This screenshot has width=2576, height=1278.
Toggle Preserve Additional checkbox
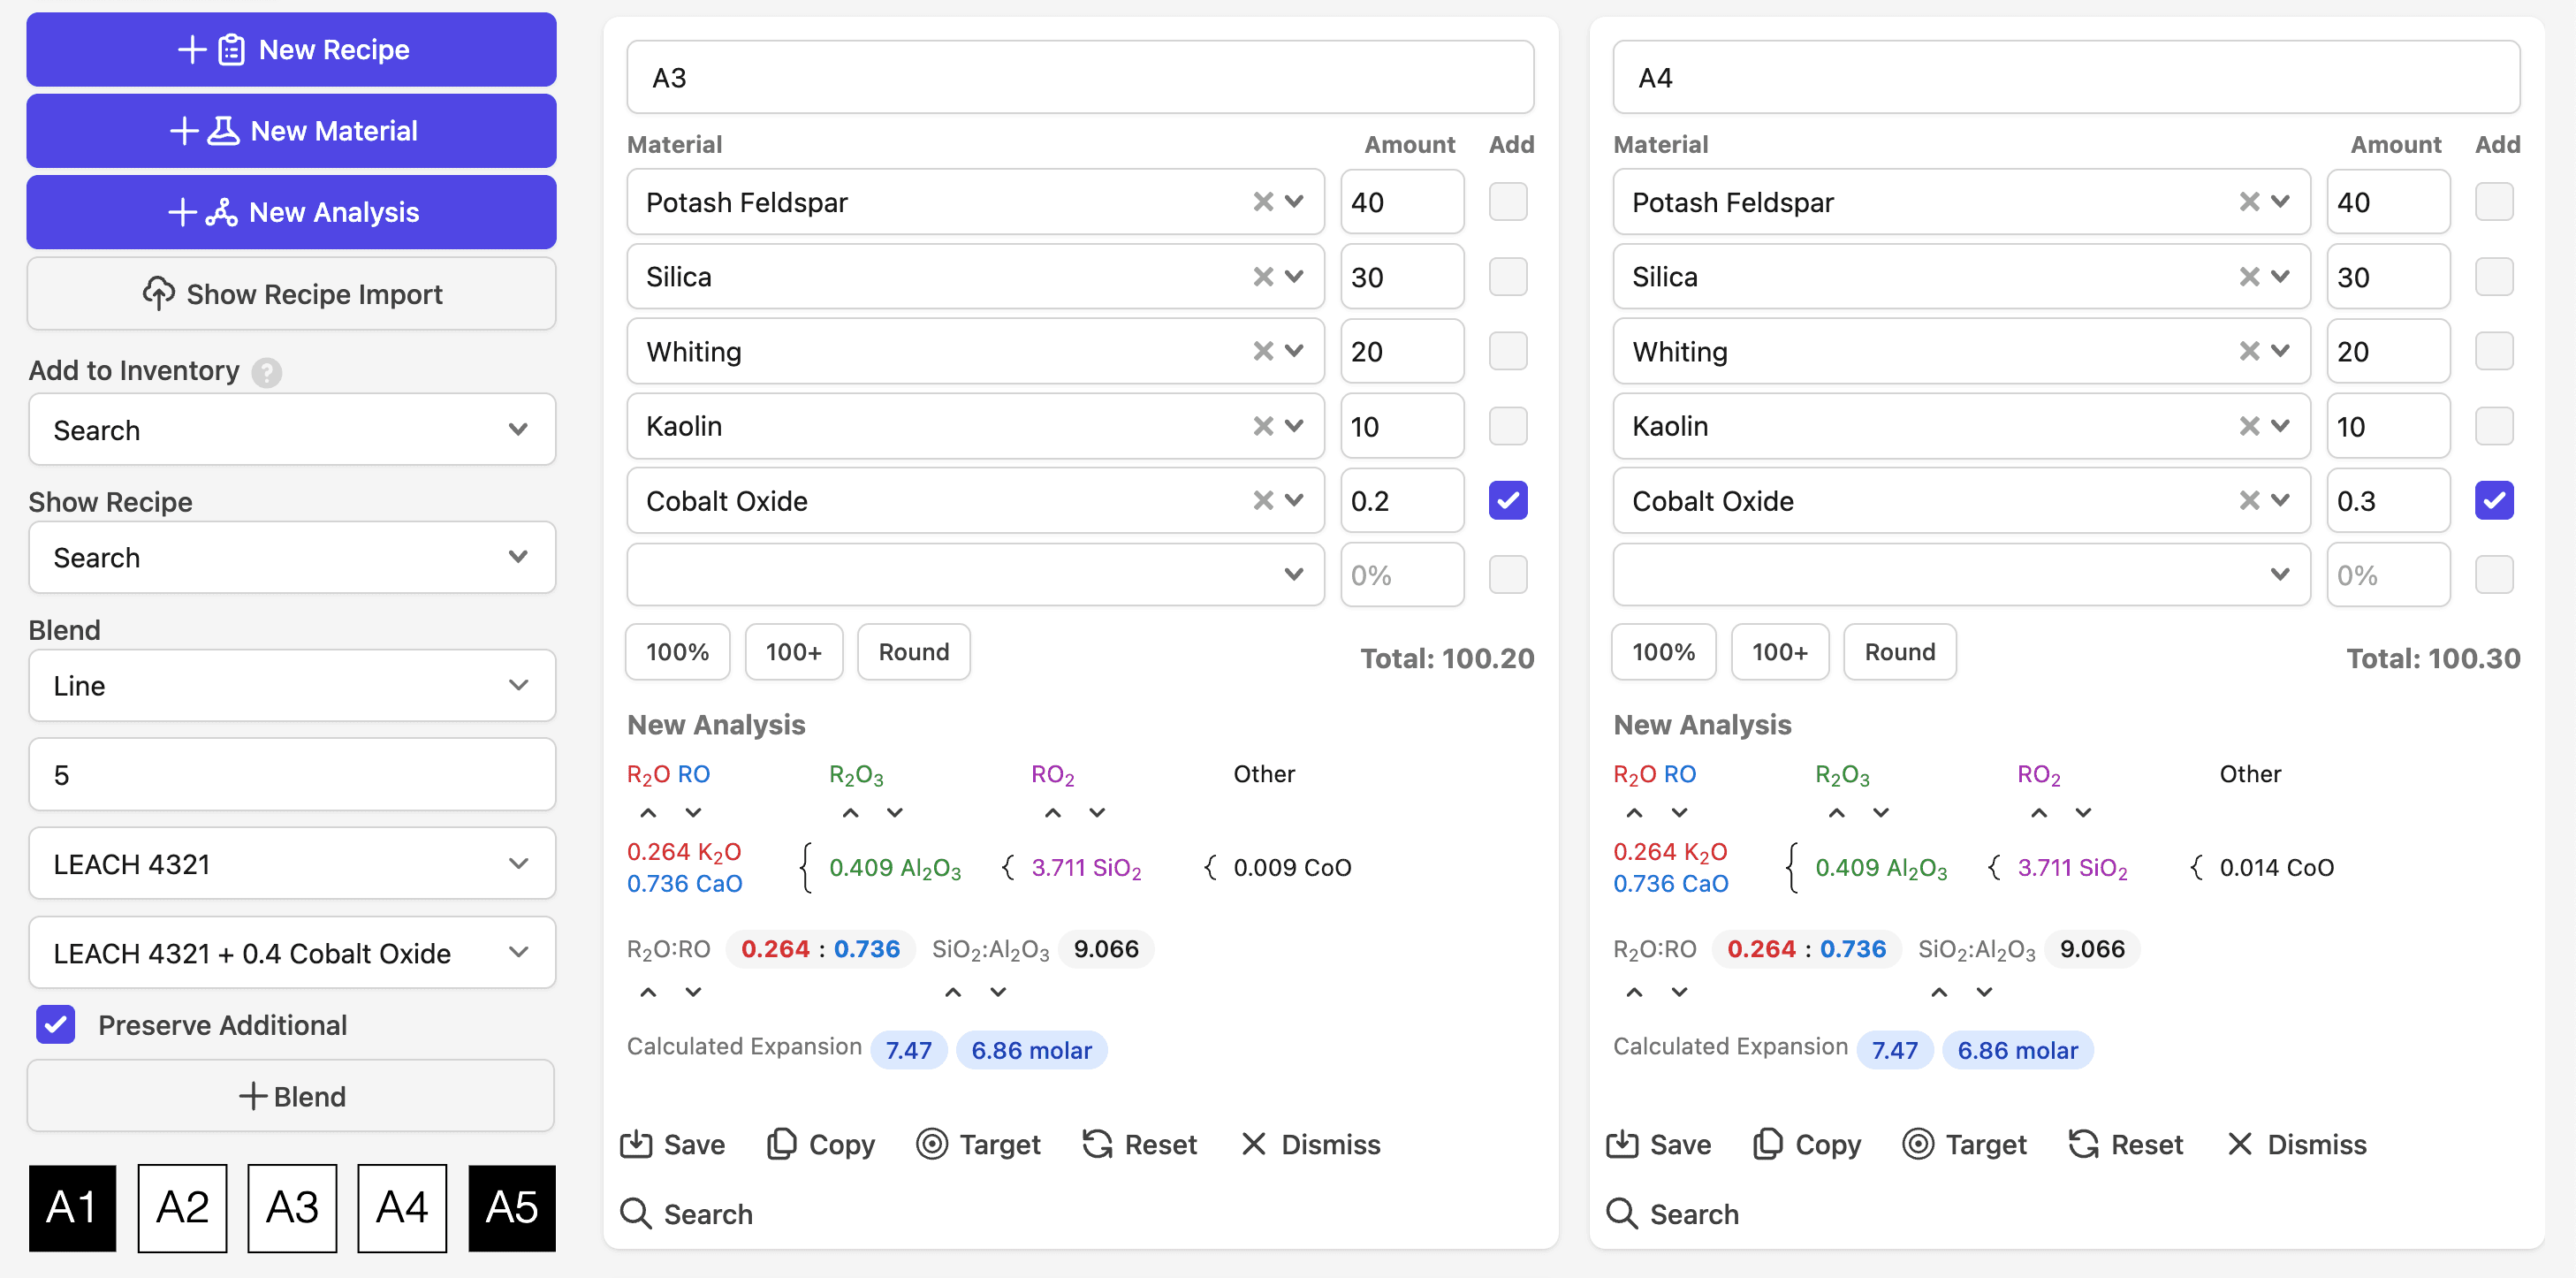56,1025
